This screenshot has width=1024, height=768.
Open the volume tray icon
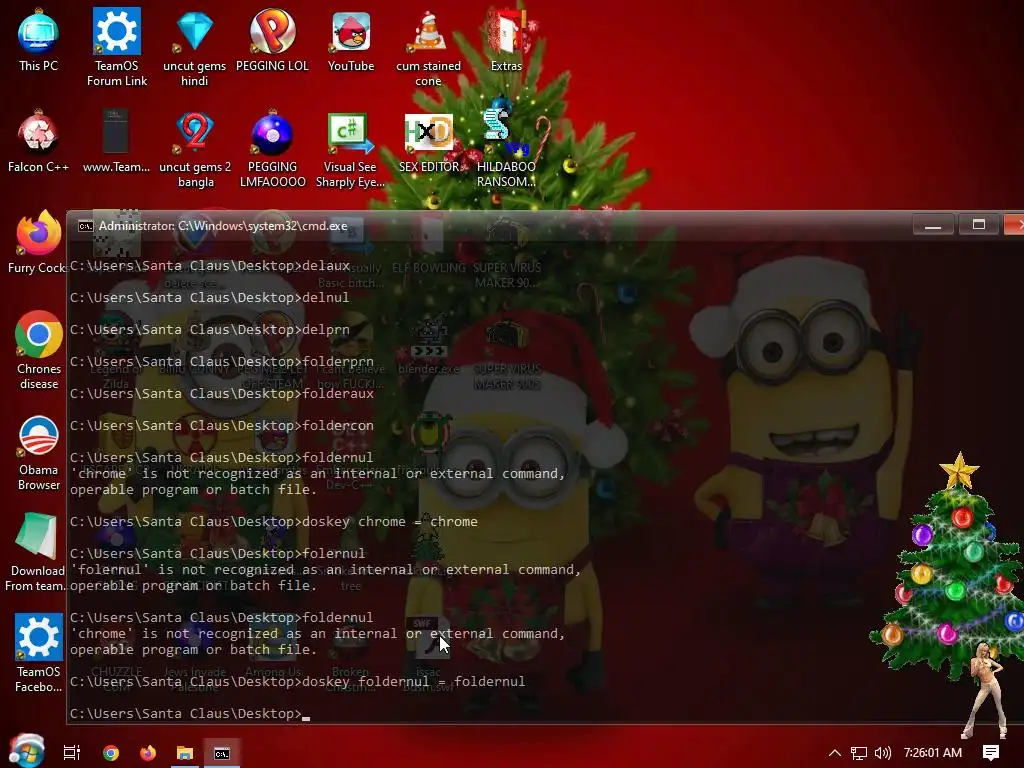(x=882, y=753)
